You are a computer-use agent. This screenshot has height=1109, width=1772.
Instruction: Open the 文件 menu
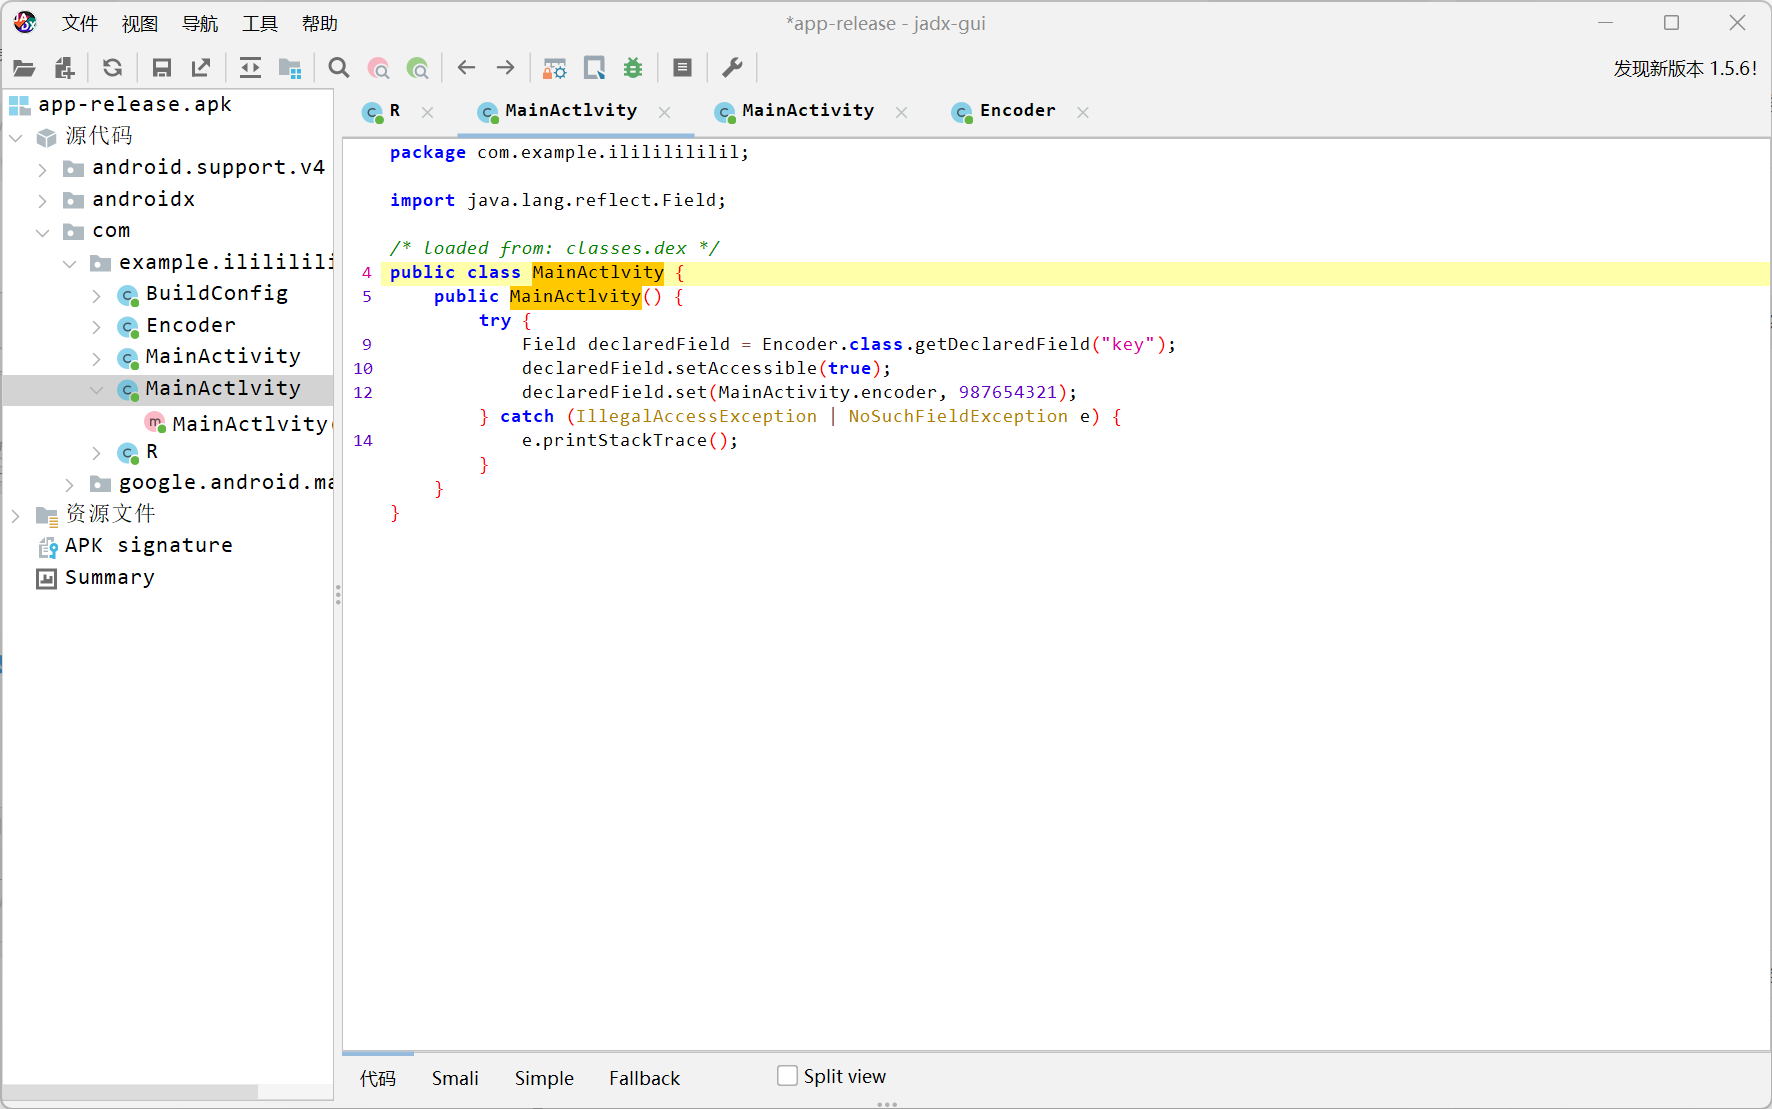coord(80,23)
